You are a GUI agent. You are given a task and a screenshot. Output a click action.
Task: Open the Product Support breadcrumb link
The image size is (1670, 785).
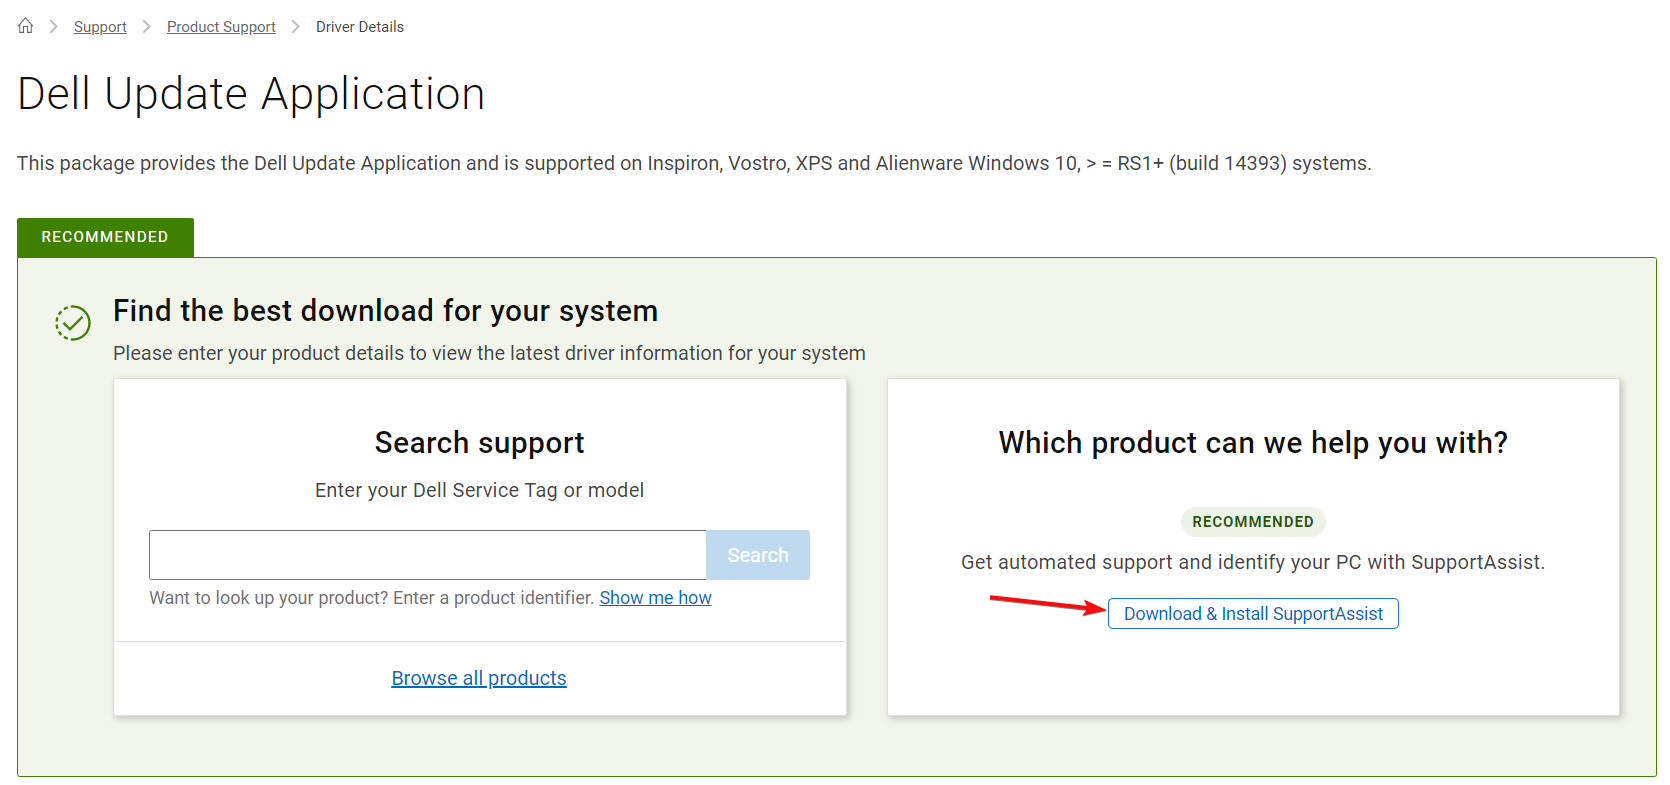pos(221,27)
